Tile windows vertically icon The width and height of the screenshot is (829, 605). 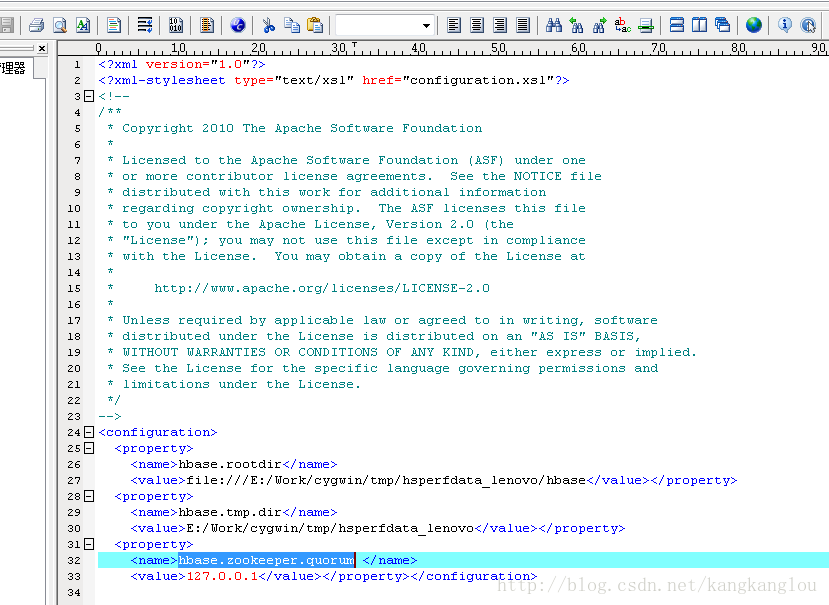699,25
